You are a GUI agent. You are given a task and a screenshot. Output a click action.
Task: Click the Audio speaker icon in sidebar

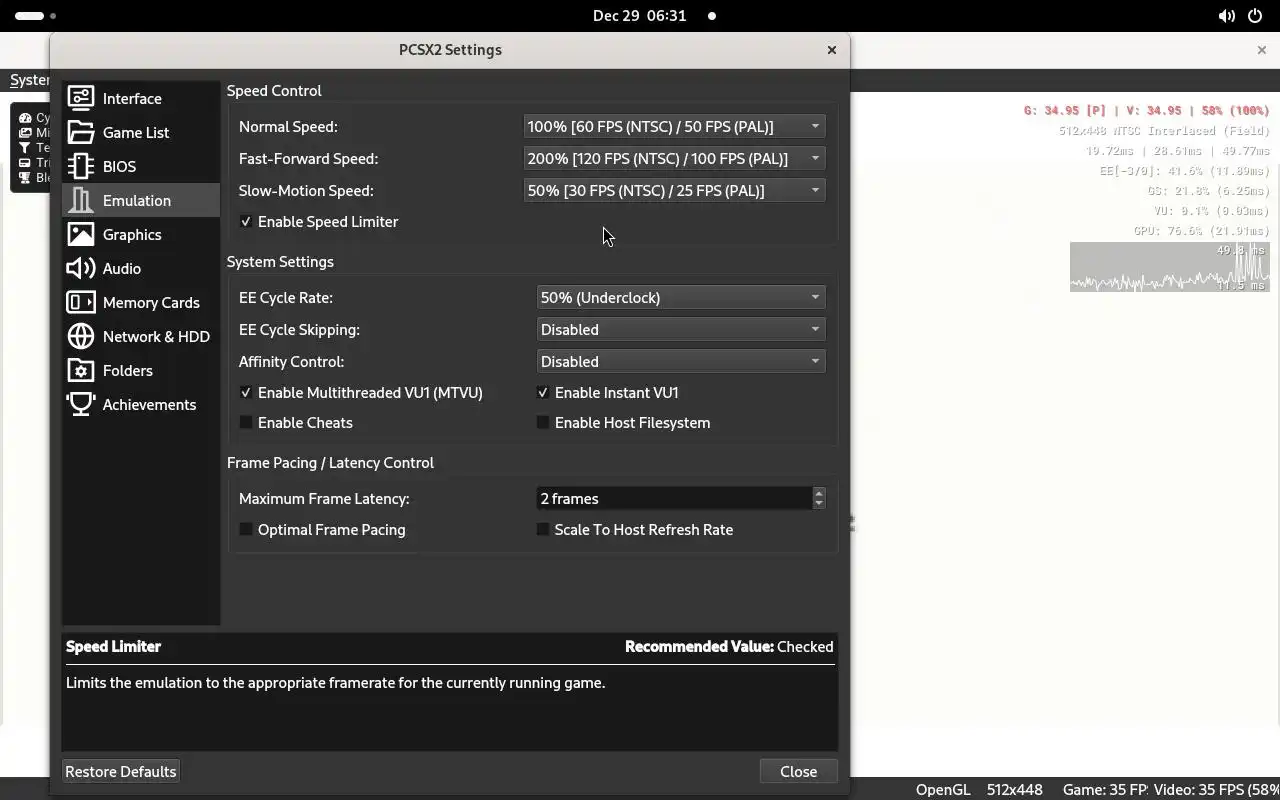[81, 268]
